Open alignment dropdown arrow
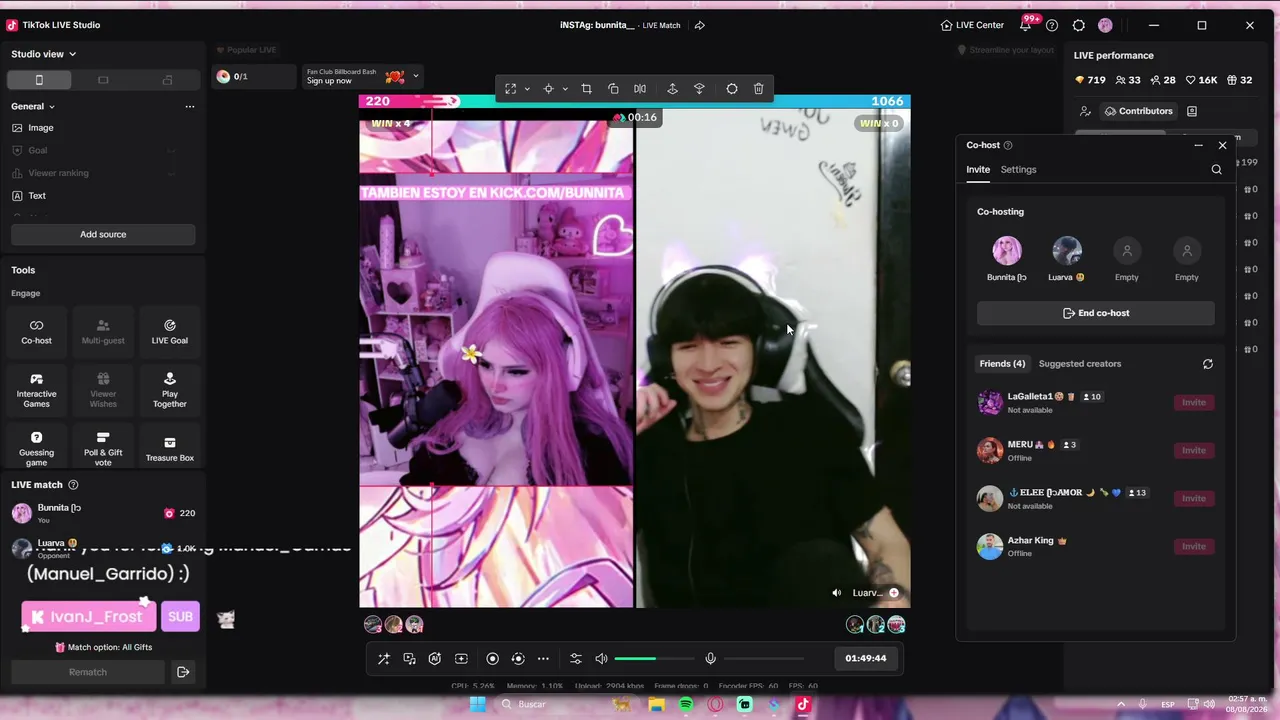The image size is (1280, 720). 565,89
